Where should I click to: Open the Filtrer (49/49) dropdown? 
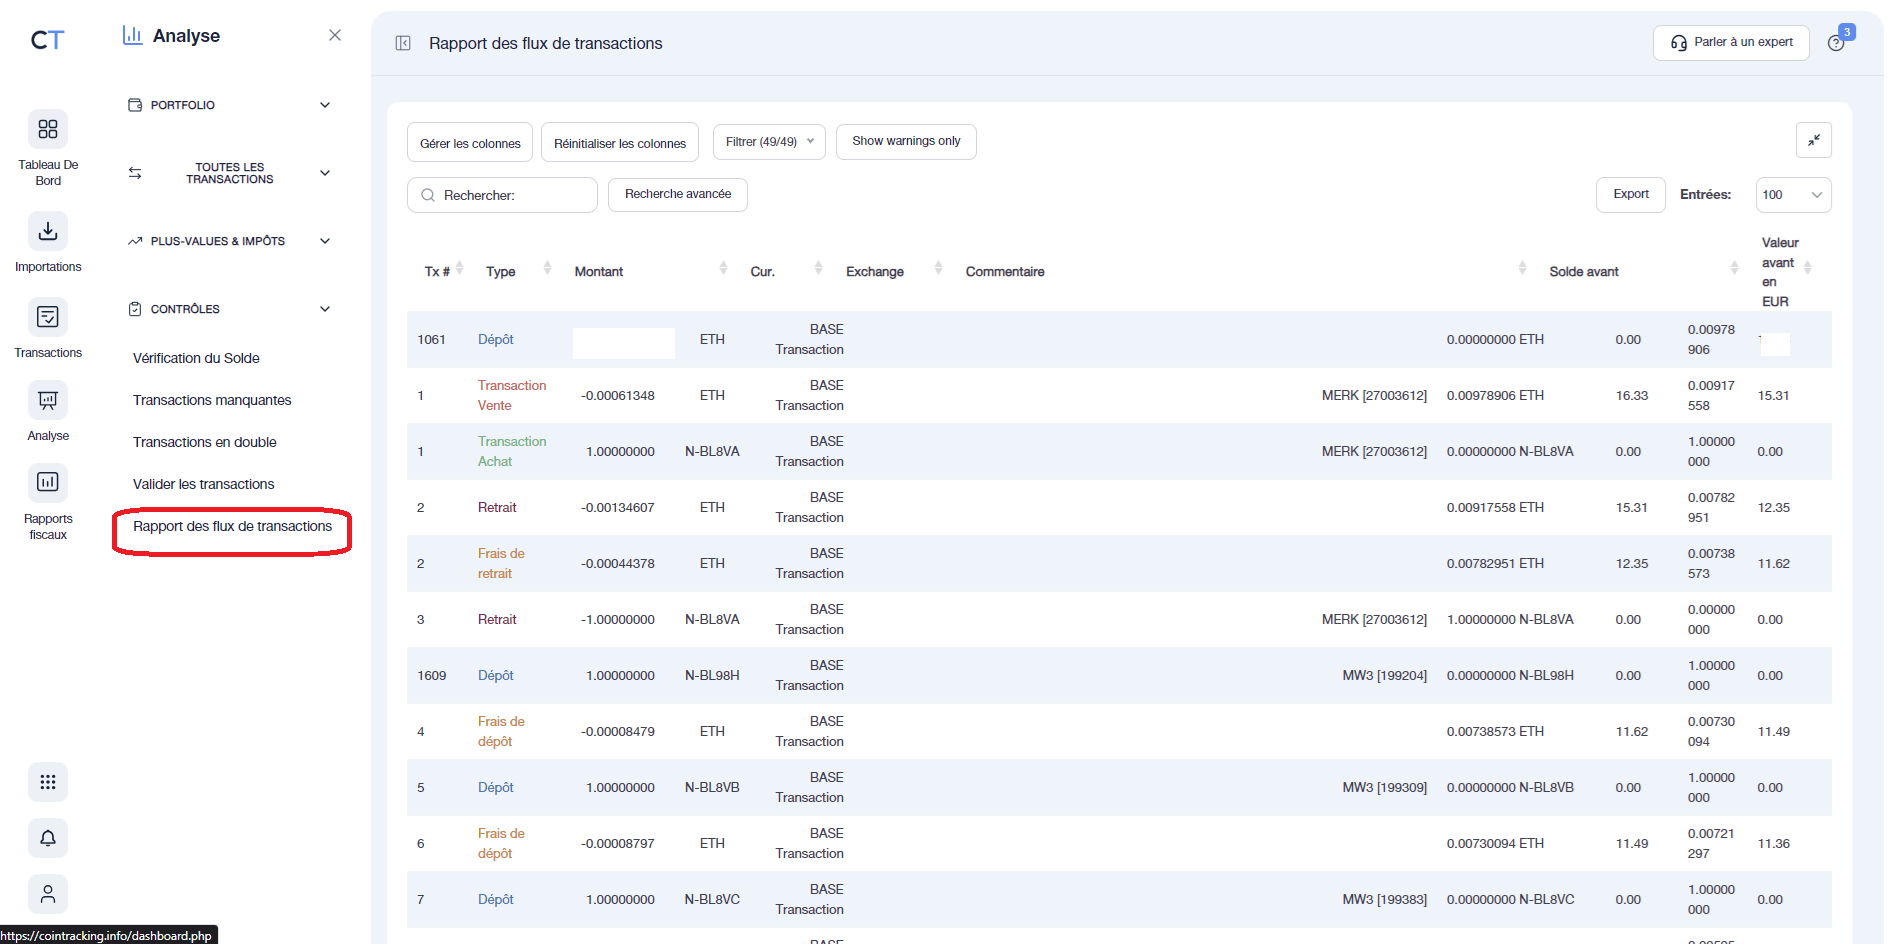coord(768,141)
